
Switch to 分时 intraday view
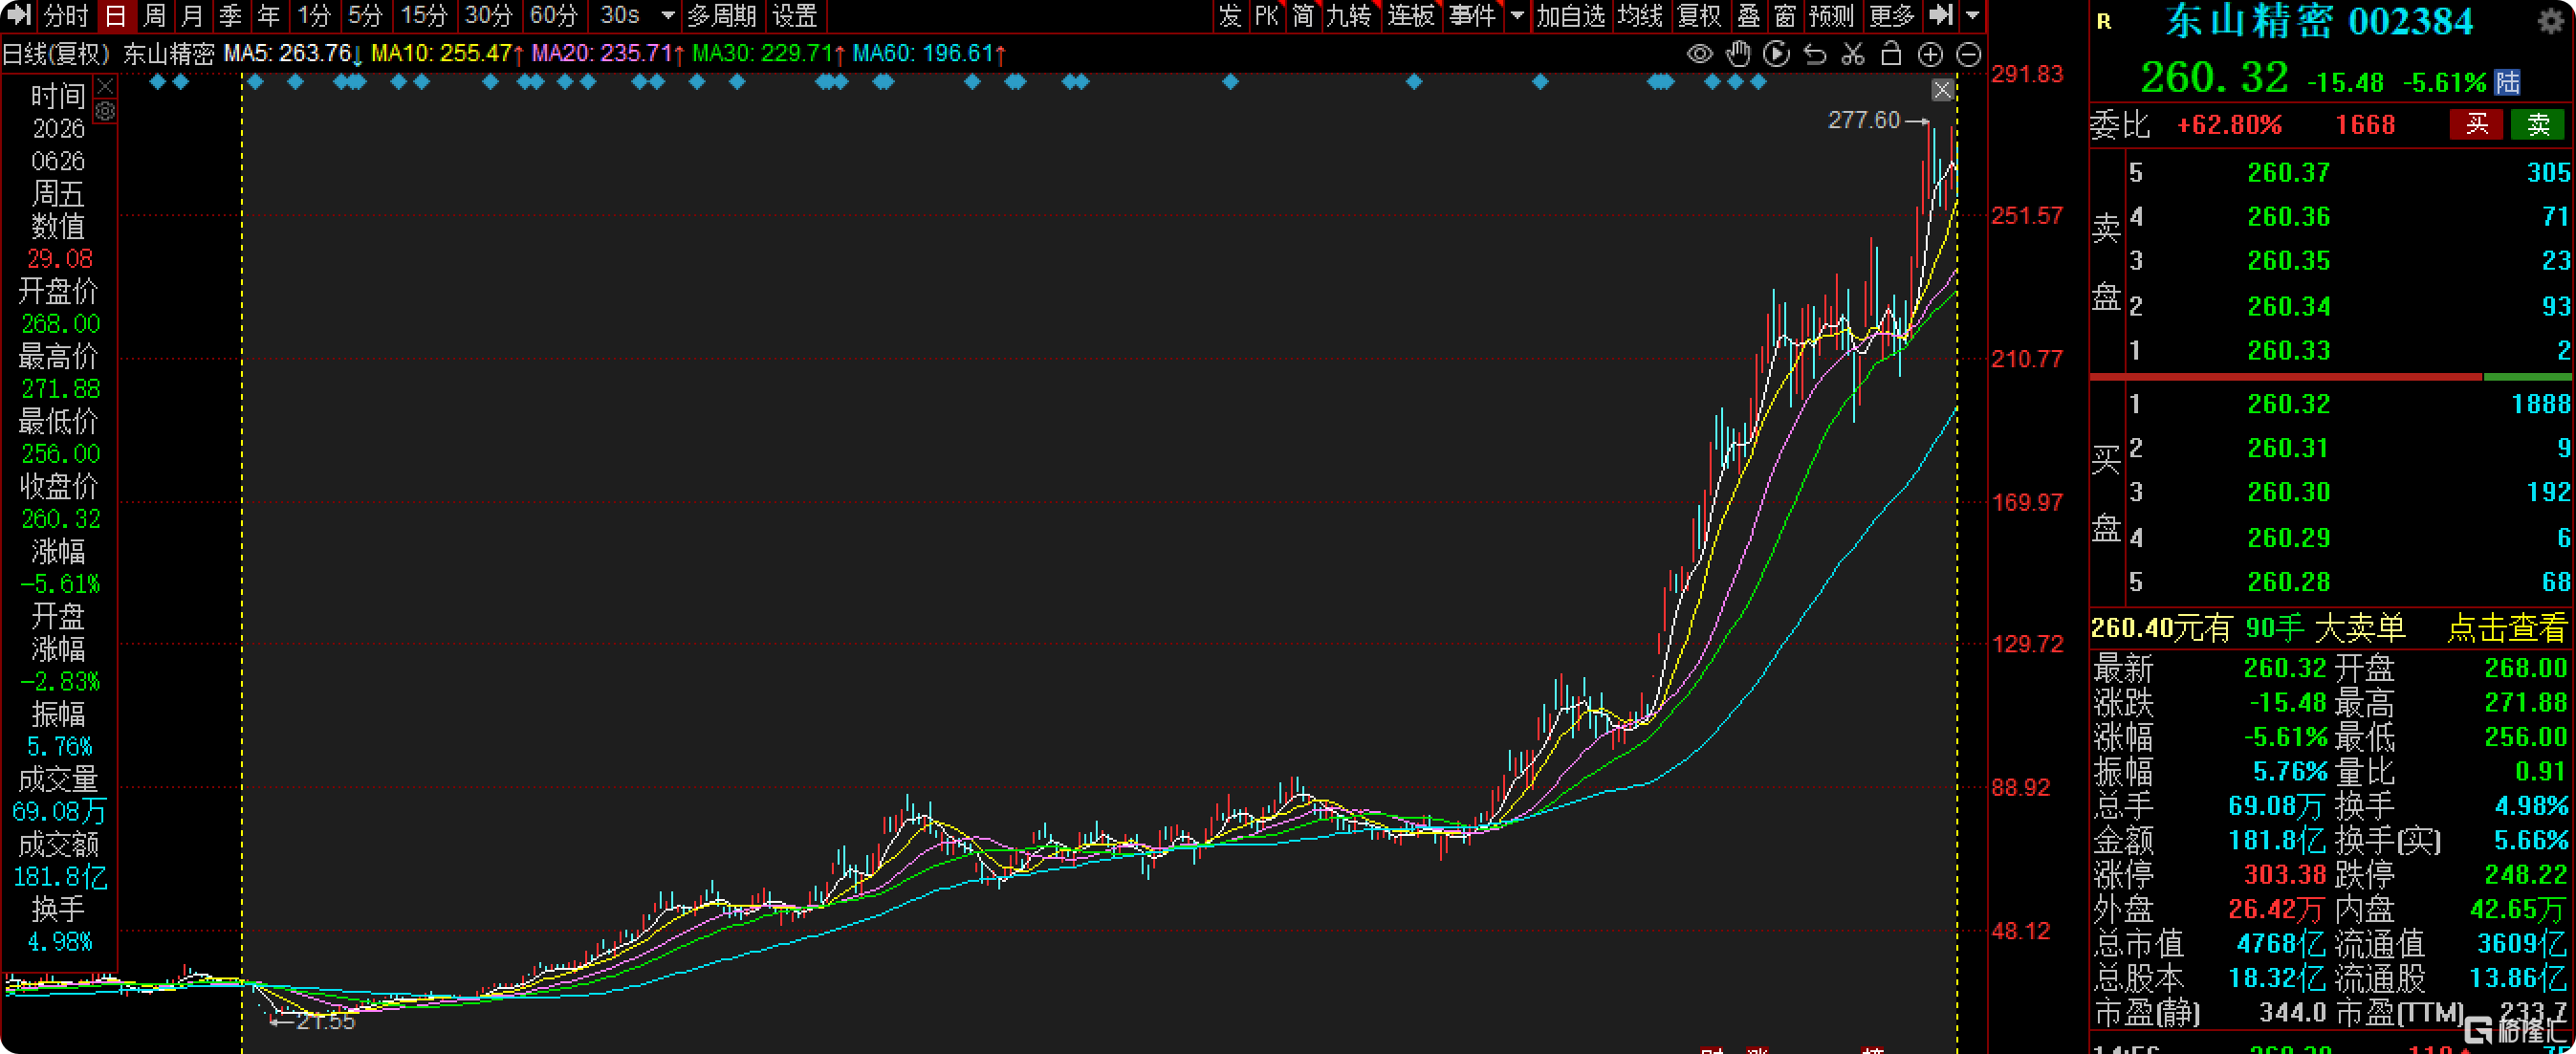tap(66, 15)
